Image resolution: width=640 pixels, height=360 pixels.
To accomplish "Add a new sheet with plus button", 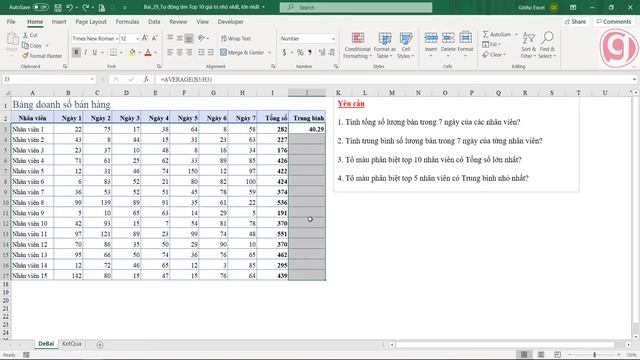I will 100,345.
